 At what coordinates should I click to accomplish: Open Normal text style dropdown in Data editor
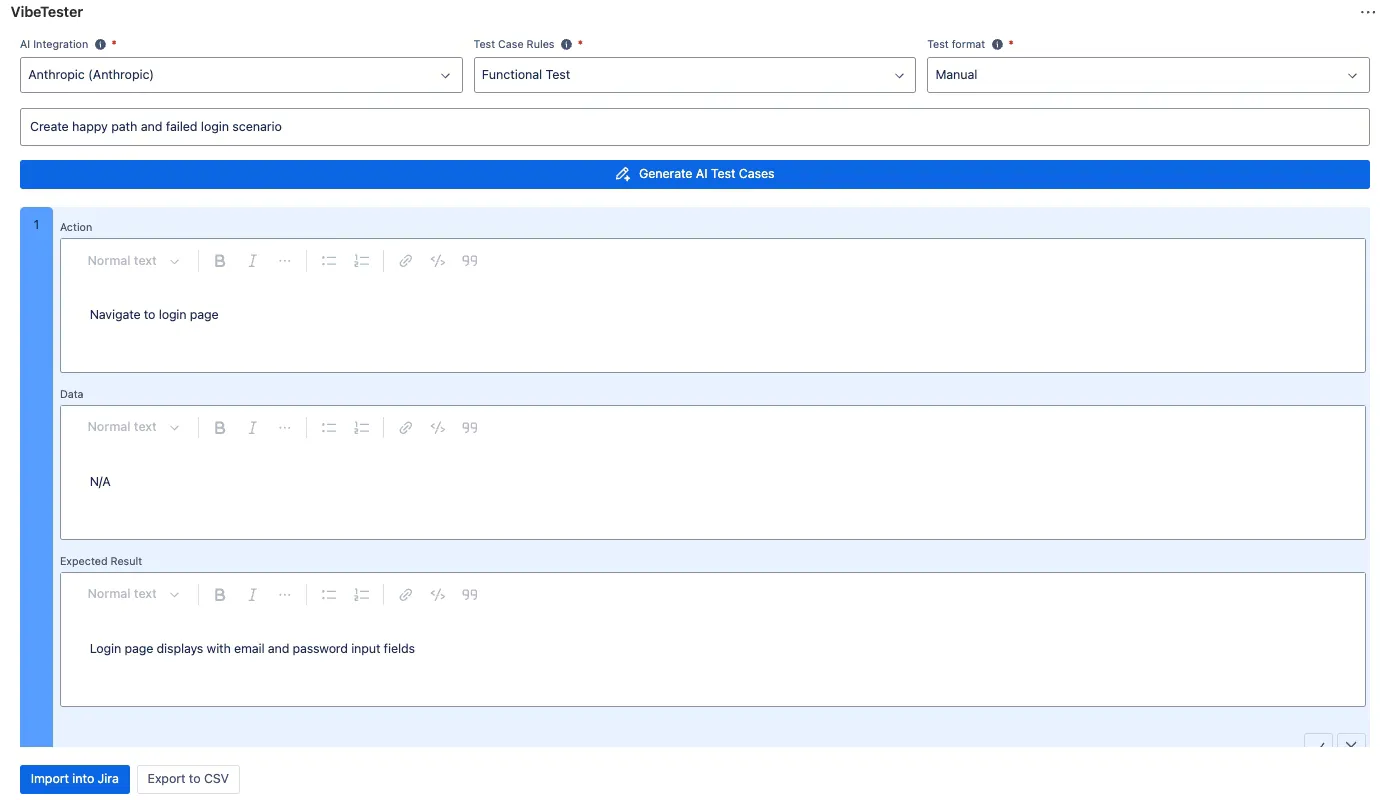click(x=133, y=427)
